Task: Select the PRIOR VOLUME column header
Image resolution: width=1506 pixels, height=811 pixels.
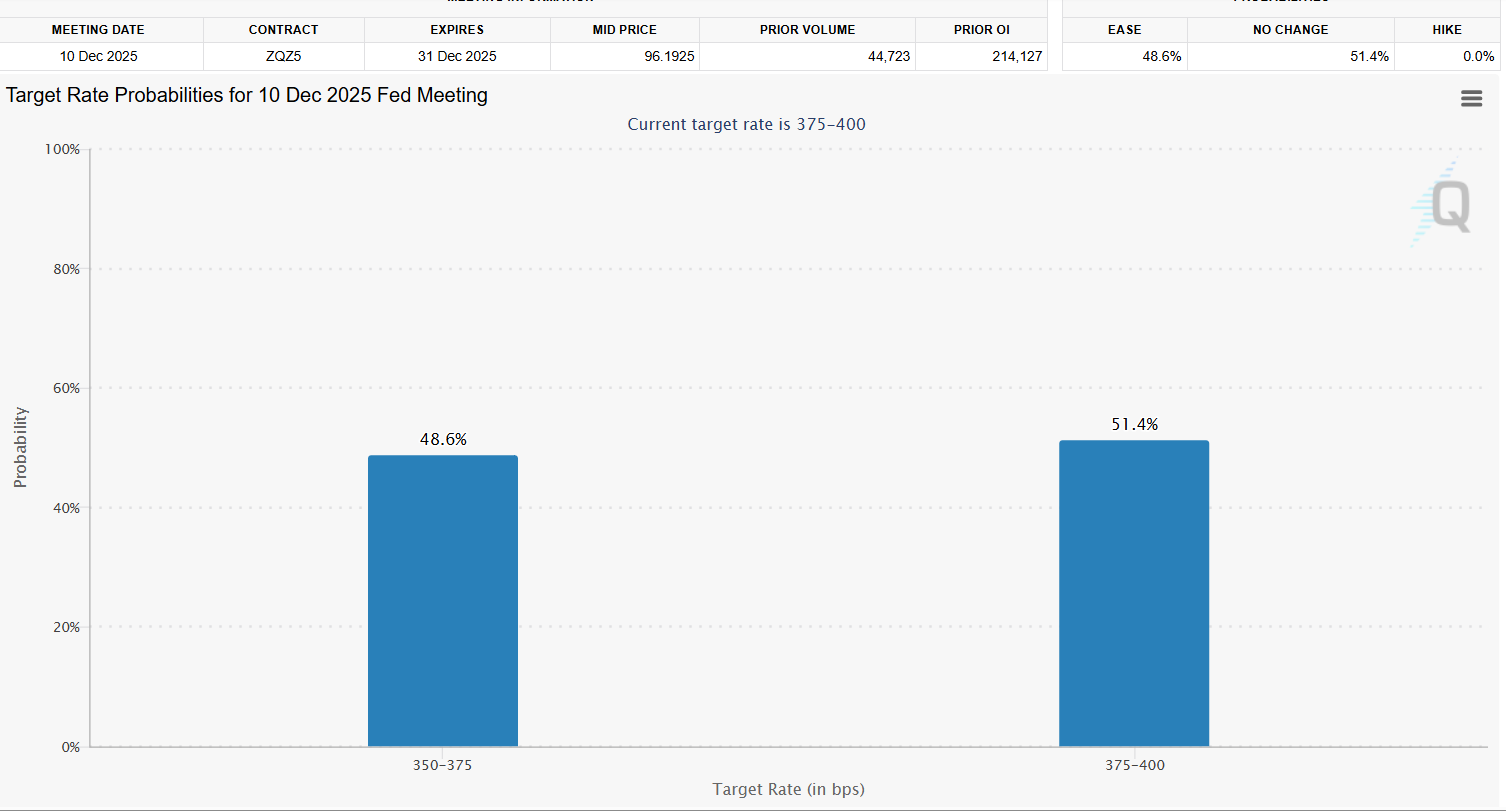Action: [x=807, y=30]
